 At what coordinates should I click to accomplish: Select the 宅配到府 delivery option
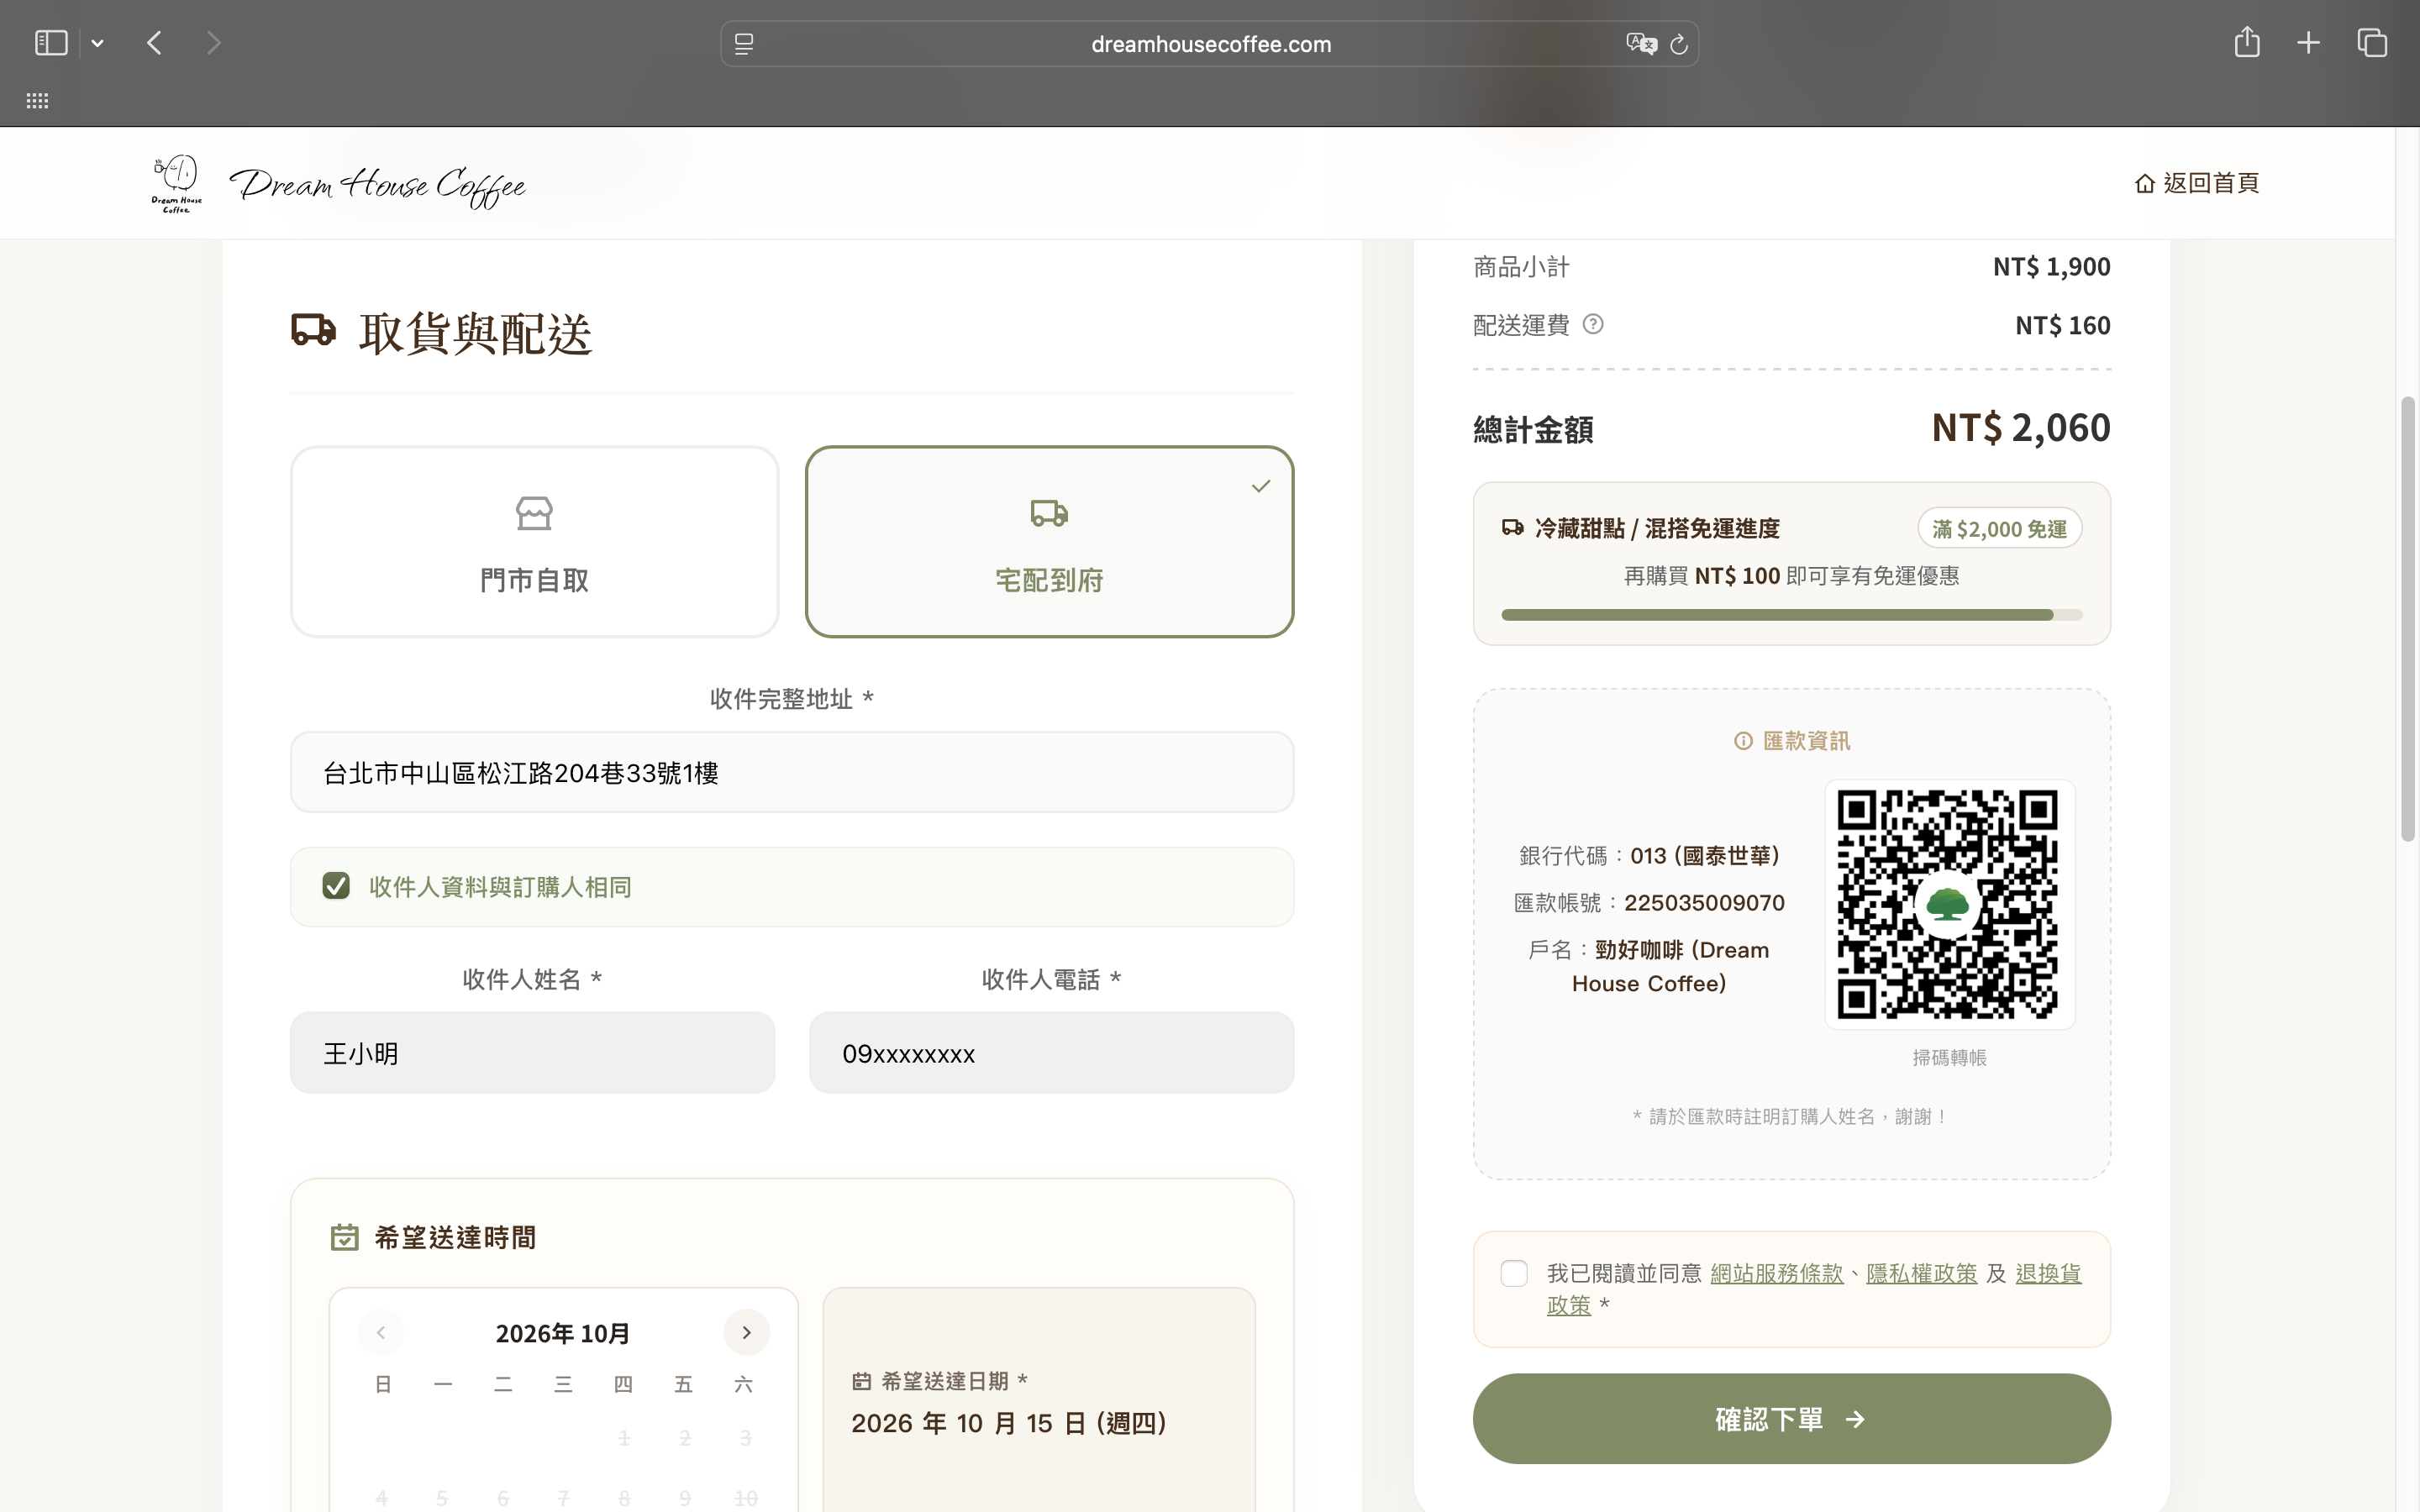[1049, 541]
